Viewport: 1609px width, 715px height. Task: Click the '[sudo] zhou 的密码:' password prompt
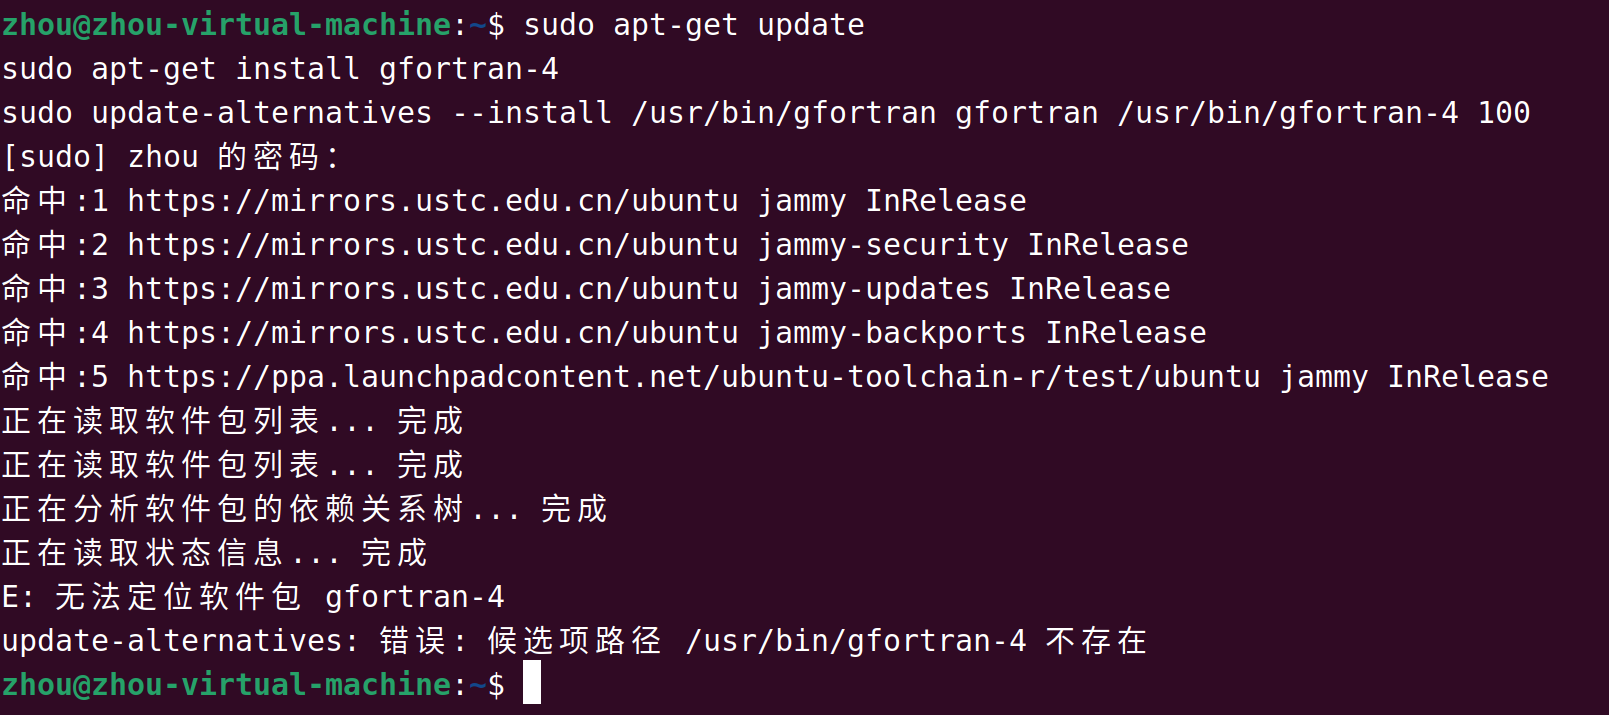coord(170,157)
